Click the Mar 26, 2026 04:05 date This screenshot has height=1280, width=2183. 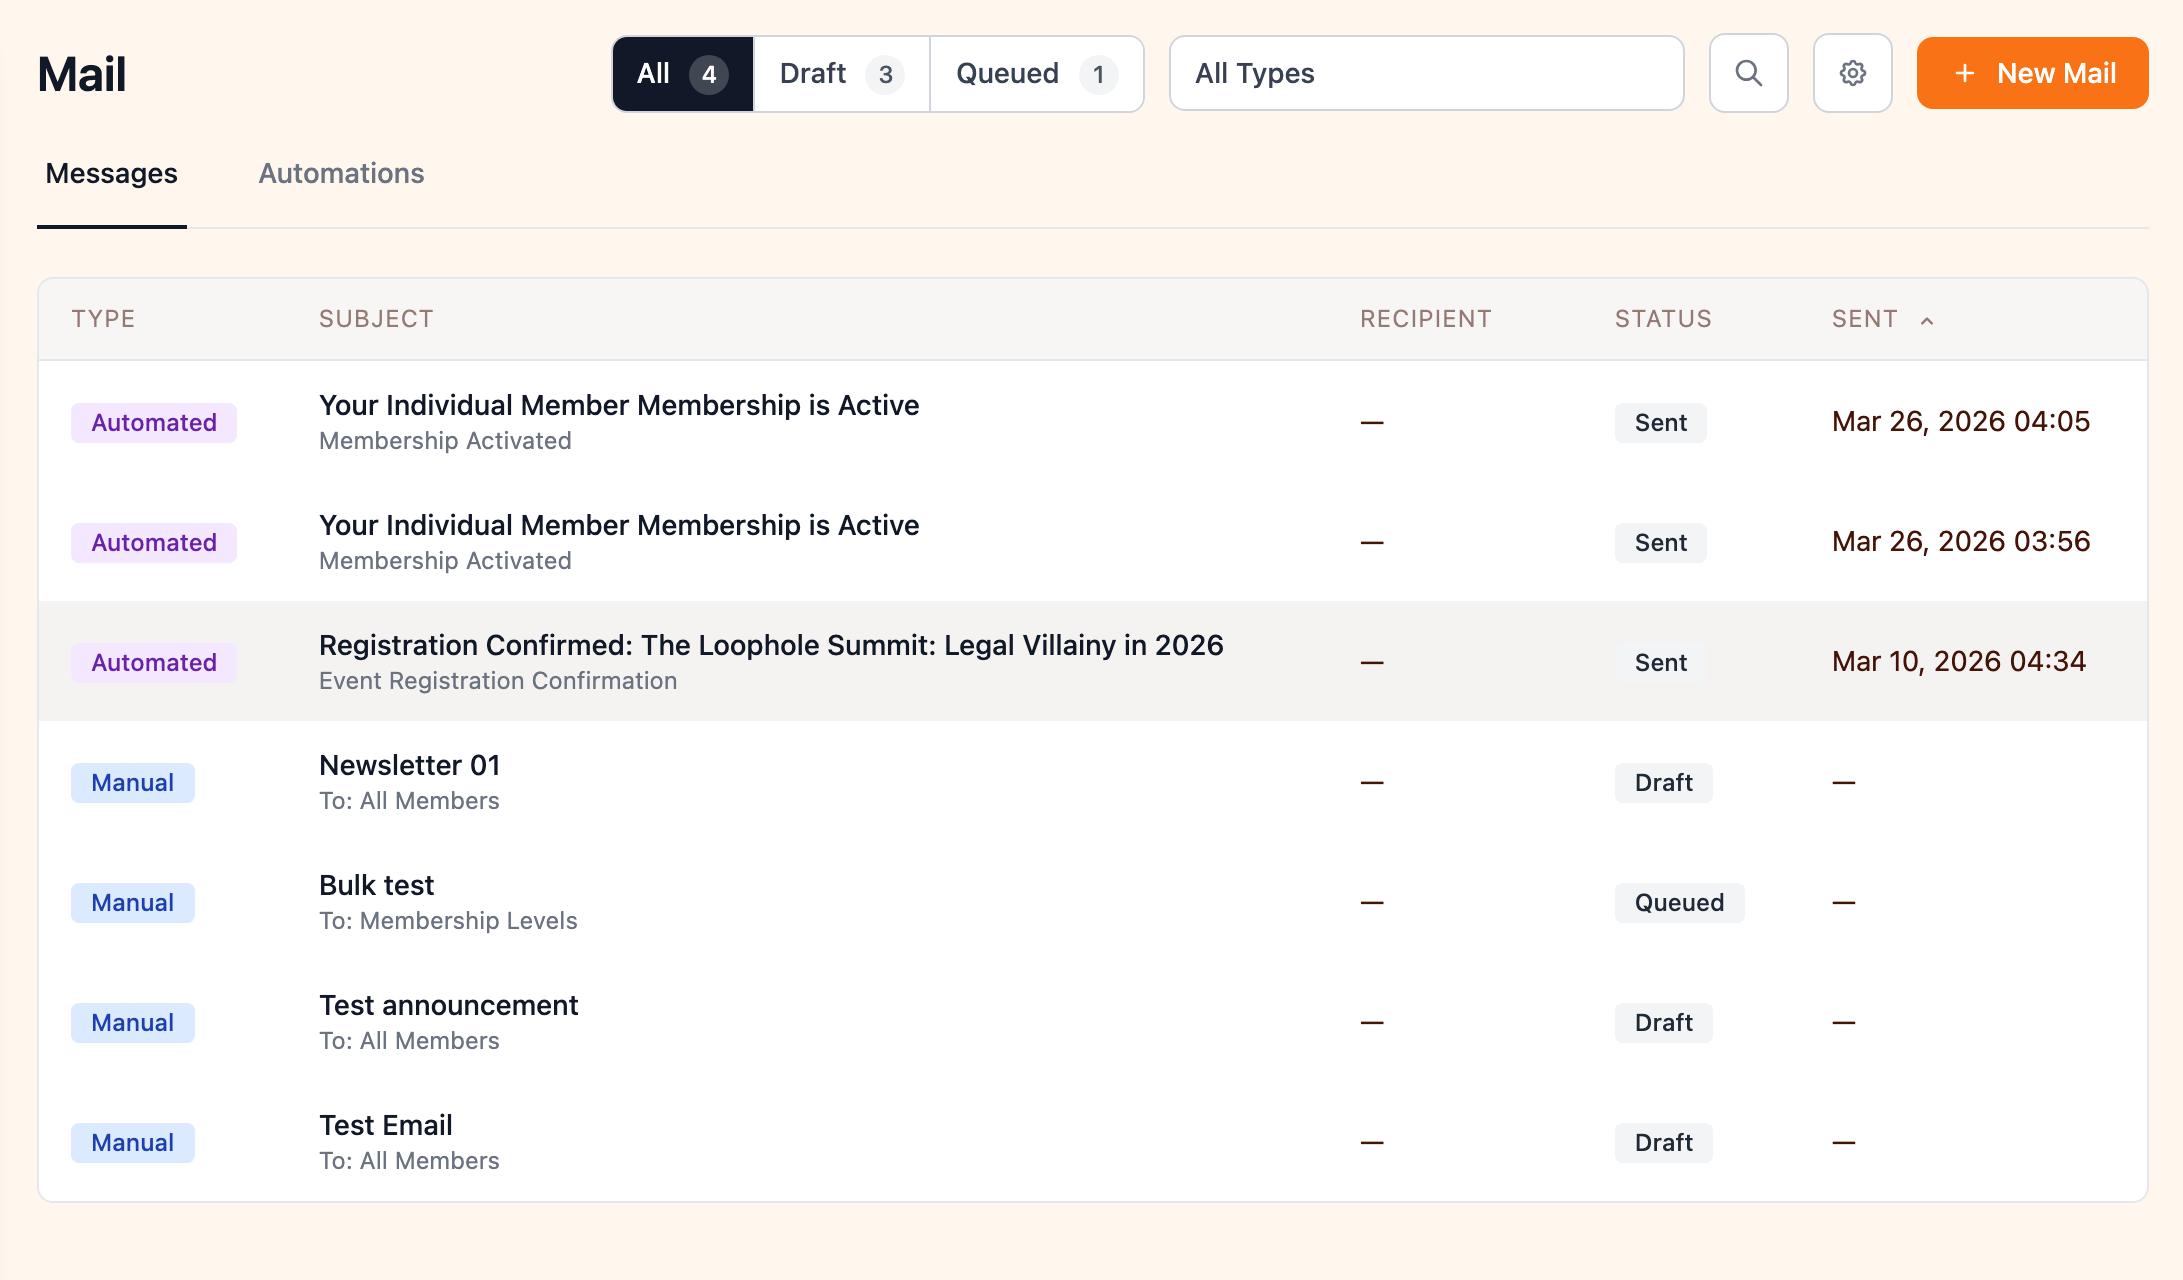1960,421
